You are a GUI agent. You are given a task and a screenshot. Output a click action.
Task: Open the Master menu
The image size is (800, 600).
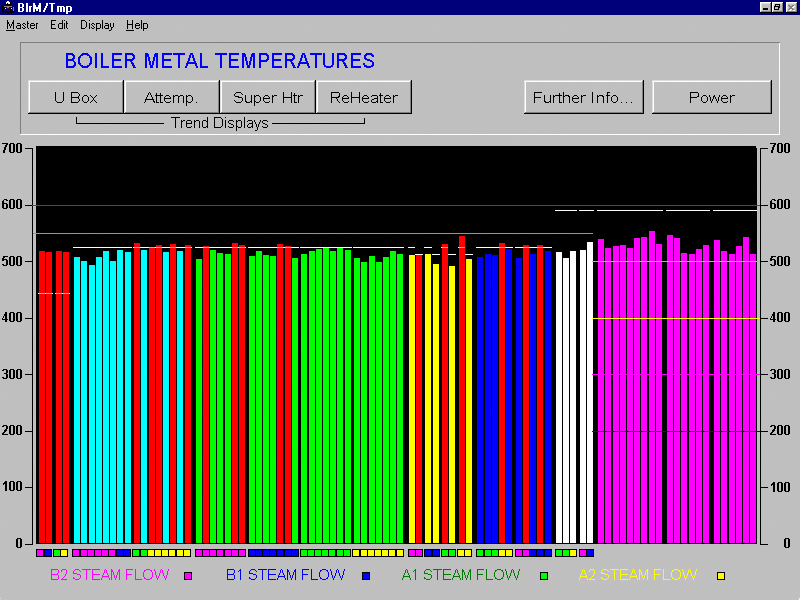22,25
